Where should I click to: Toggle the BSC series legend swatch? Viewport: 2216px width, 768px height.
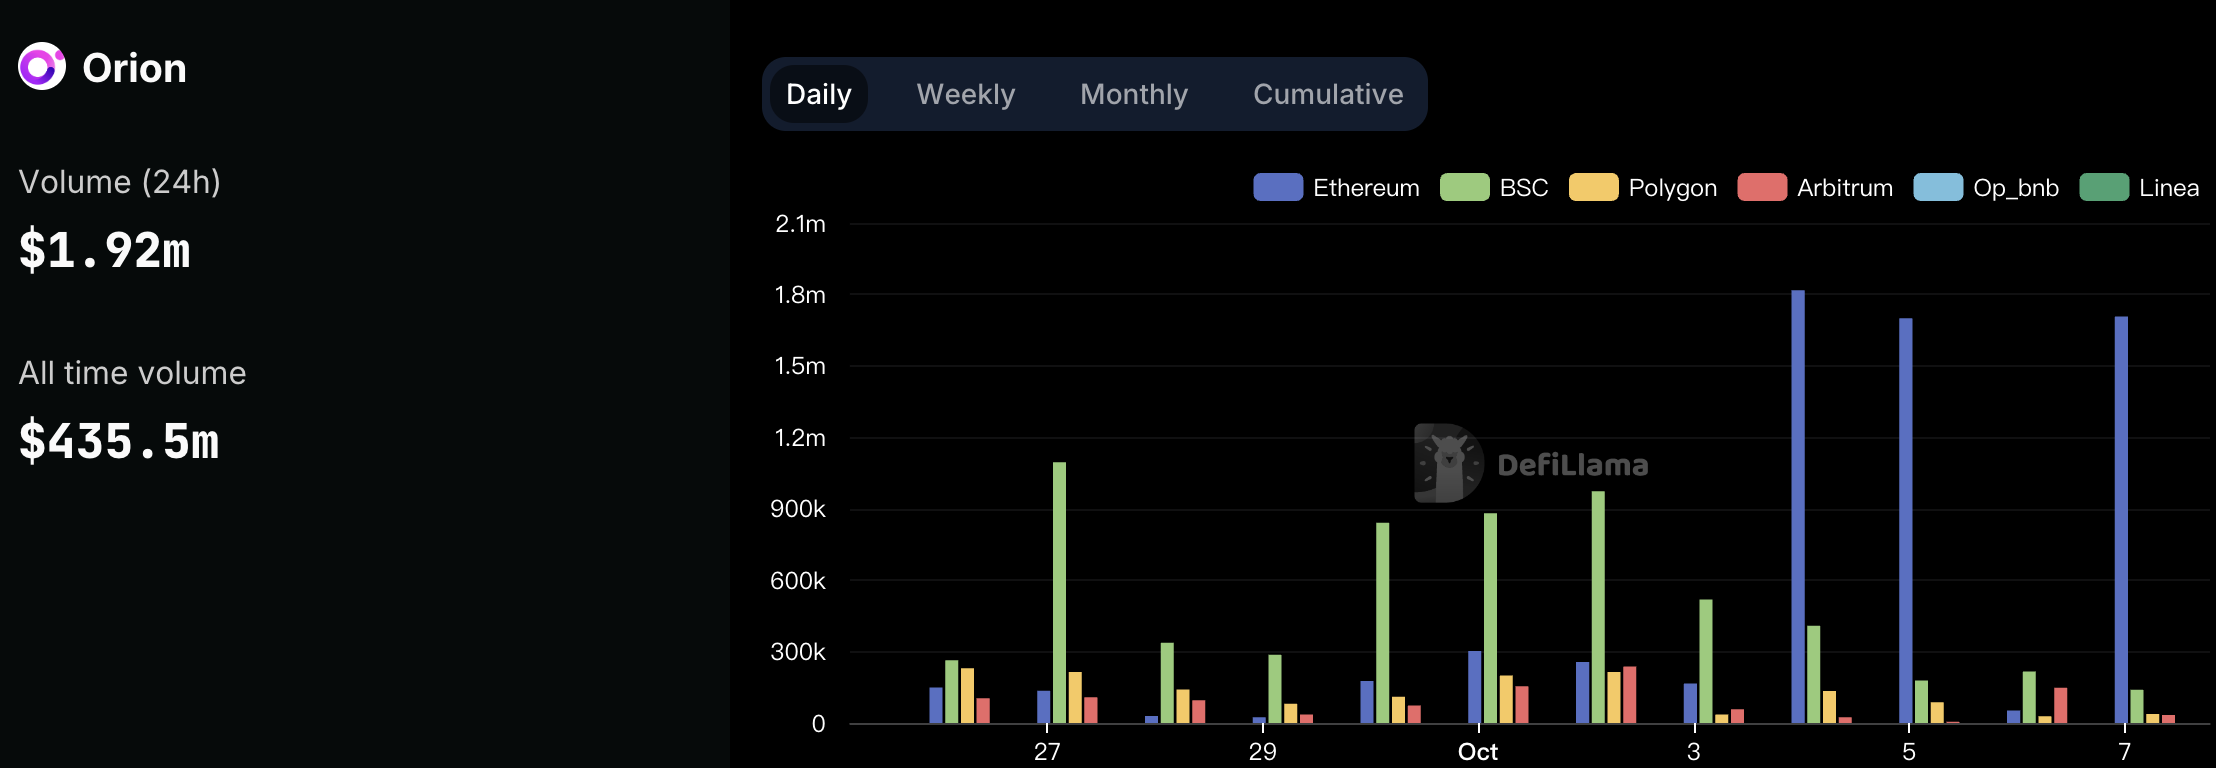point(1464,187)
